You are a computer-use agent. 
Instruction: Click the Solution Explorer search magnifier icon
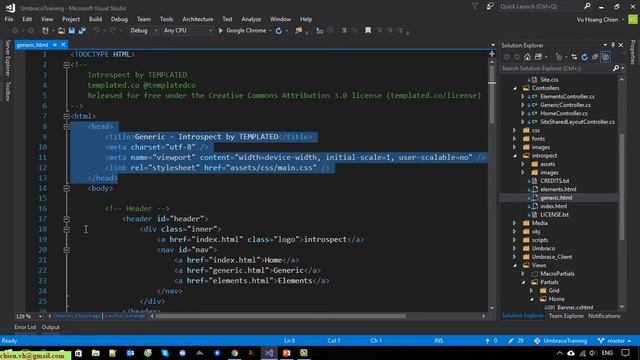[x=616, y=68]
